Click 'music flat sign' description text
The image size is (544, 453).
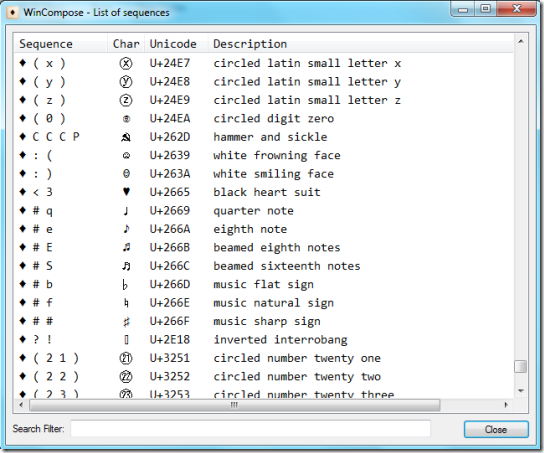263,284
